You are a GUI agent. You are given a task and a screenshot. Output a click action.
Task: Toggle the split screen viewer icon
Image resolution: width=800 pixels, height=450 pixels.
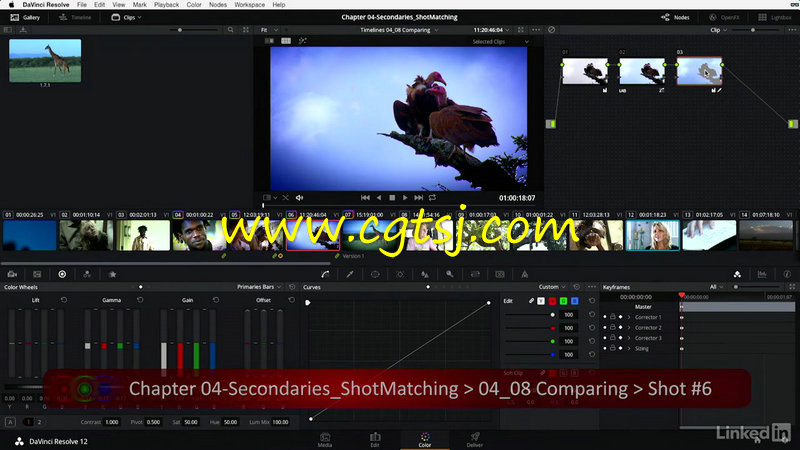coord(286,41)
